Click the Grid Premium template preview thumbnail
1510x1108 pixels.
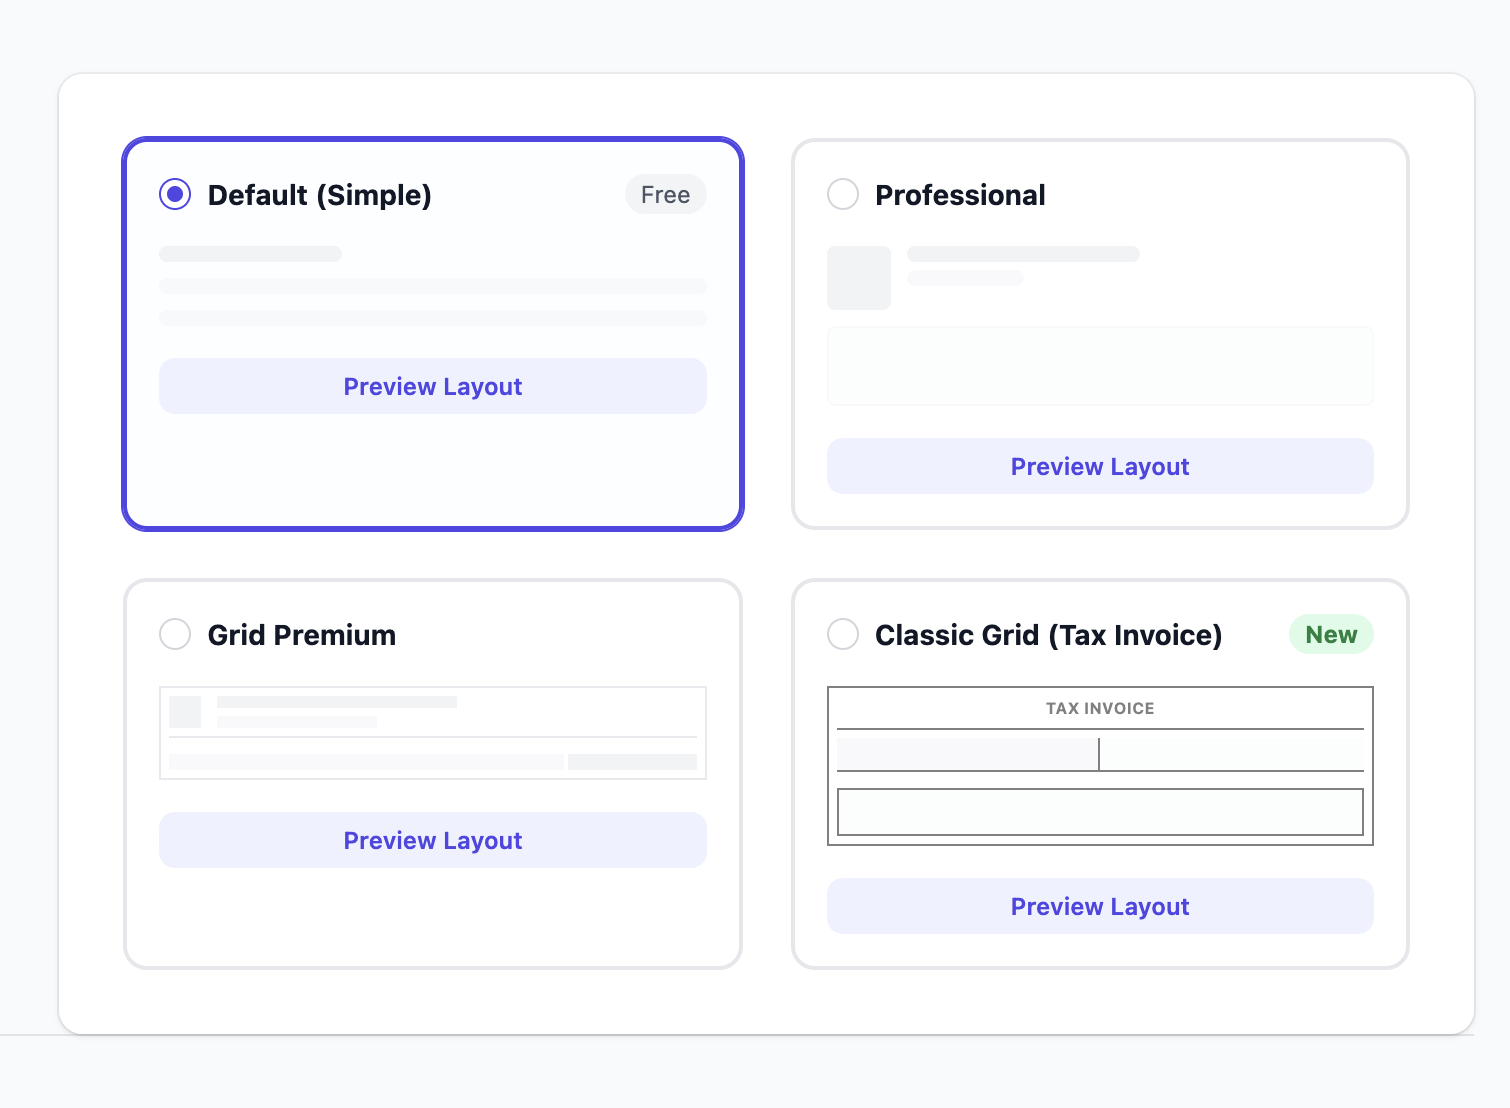click(x=432, y=732)
